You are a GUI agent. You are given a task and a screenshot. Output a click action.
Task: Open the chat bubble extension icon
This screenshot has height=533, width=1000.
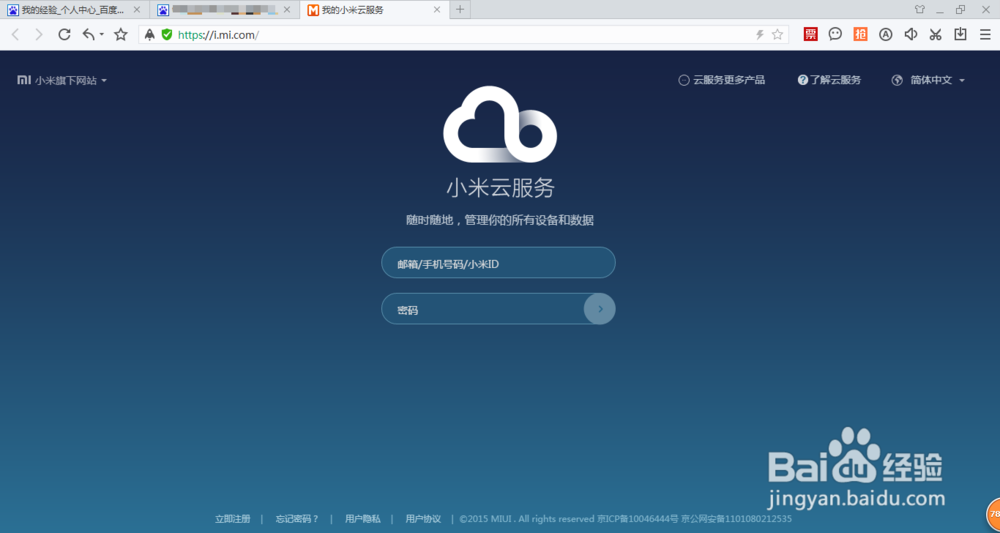835,34
